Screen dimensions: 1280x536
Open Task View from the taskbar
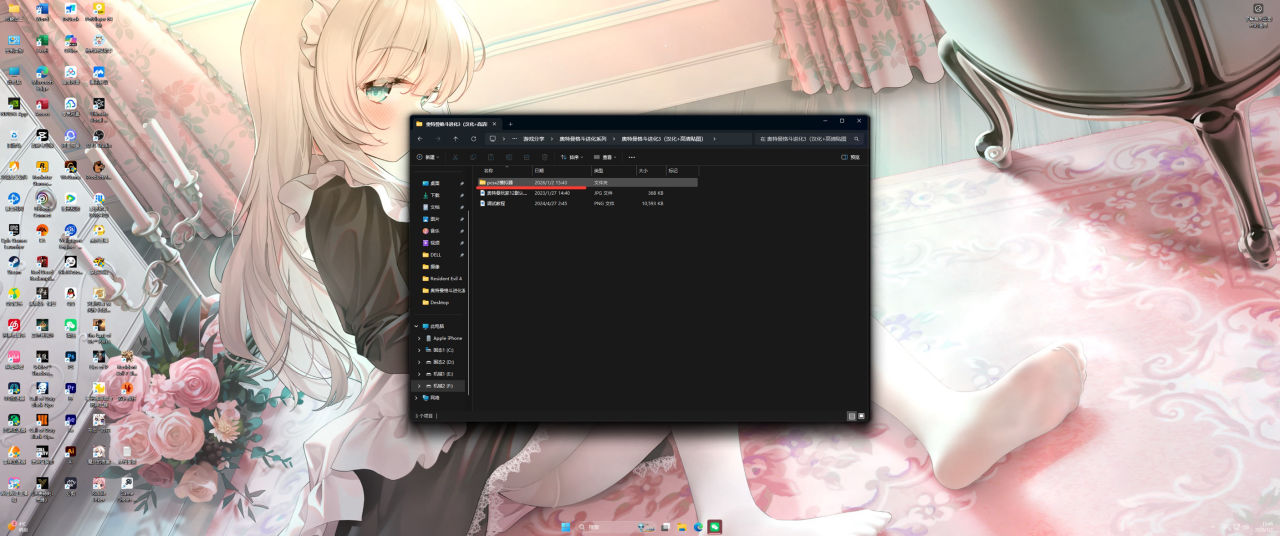(666, 526)
